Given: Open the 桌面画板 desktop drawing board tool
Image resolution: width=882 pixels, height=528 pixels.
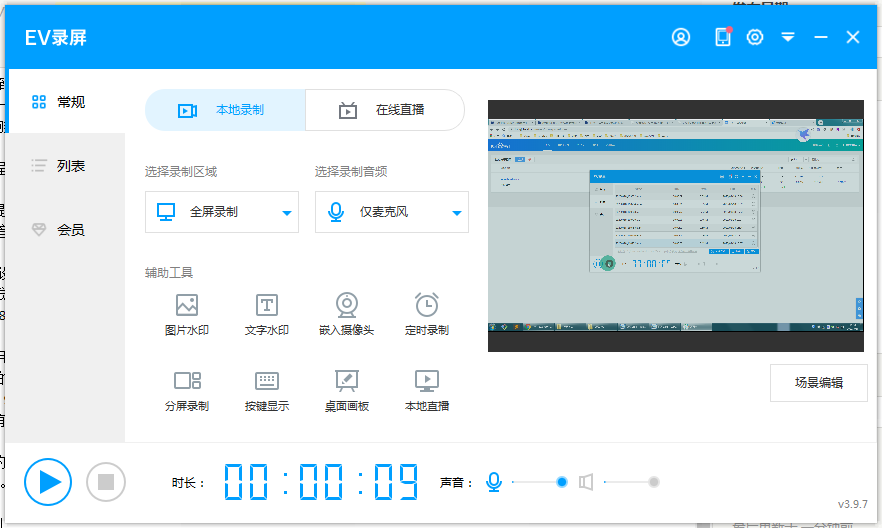Looking at the screenshot, I should pos(346,391).
